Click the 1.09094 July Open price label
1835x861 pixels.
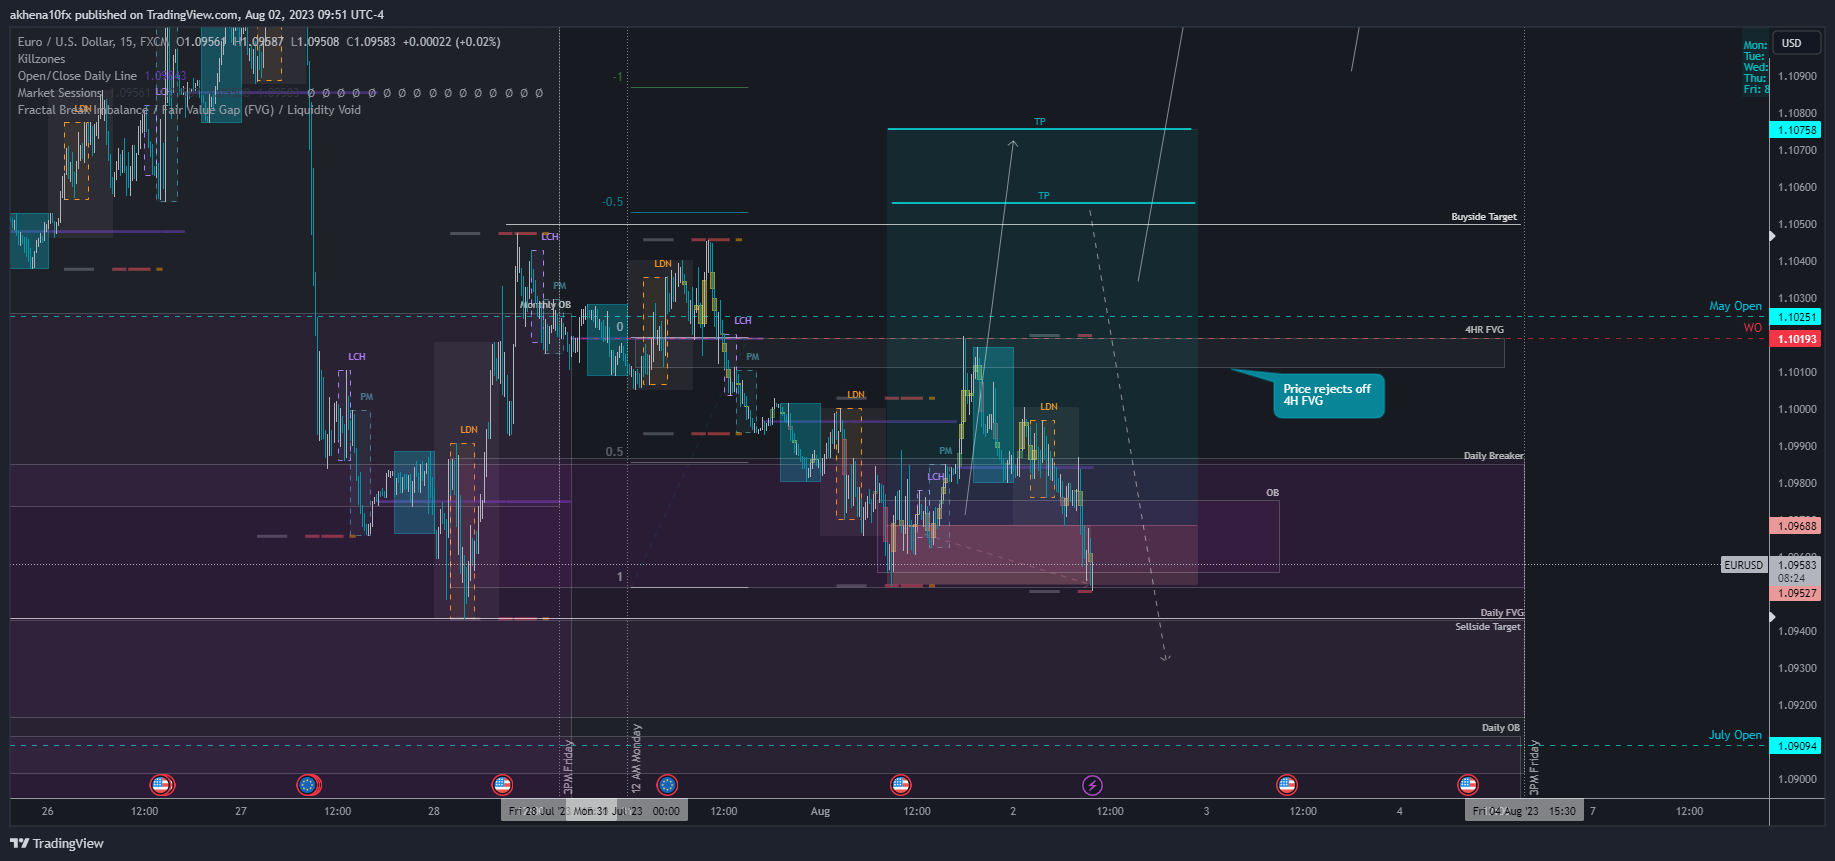click(1796, 746)
